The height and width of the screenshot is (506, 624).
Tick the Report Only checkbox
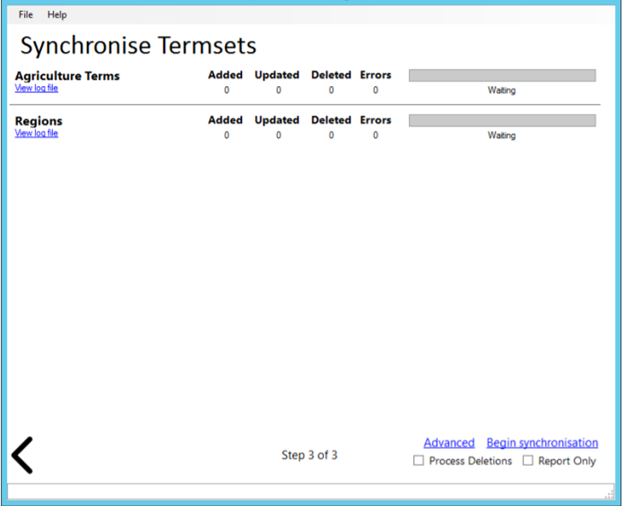tap(528, 461)
